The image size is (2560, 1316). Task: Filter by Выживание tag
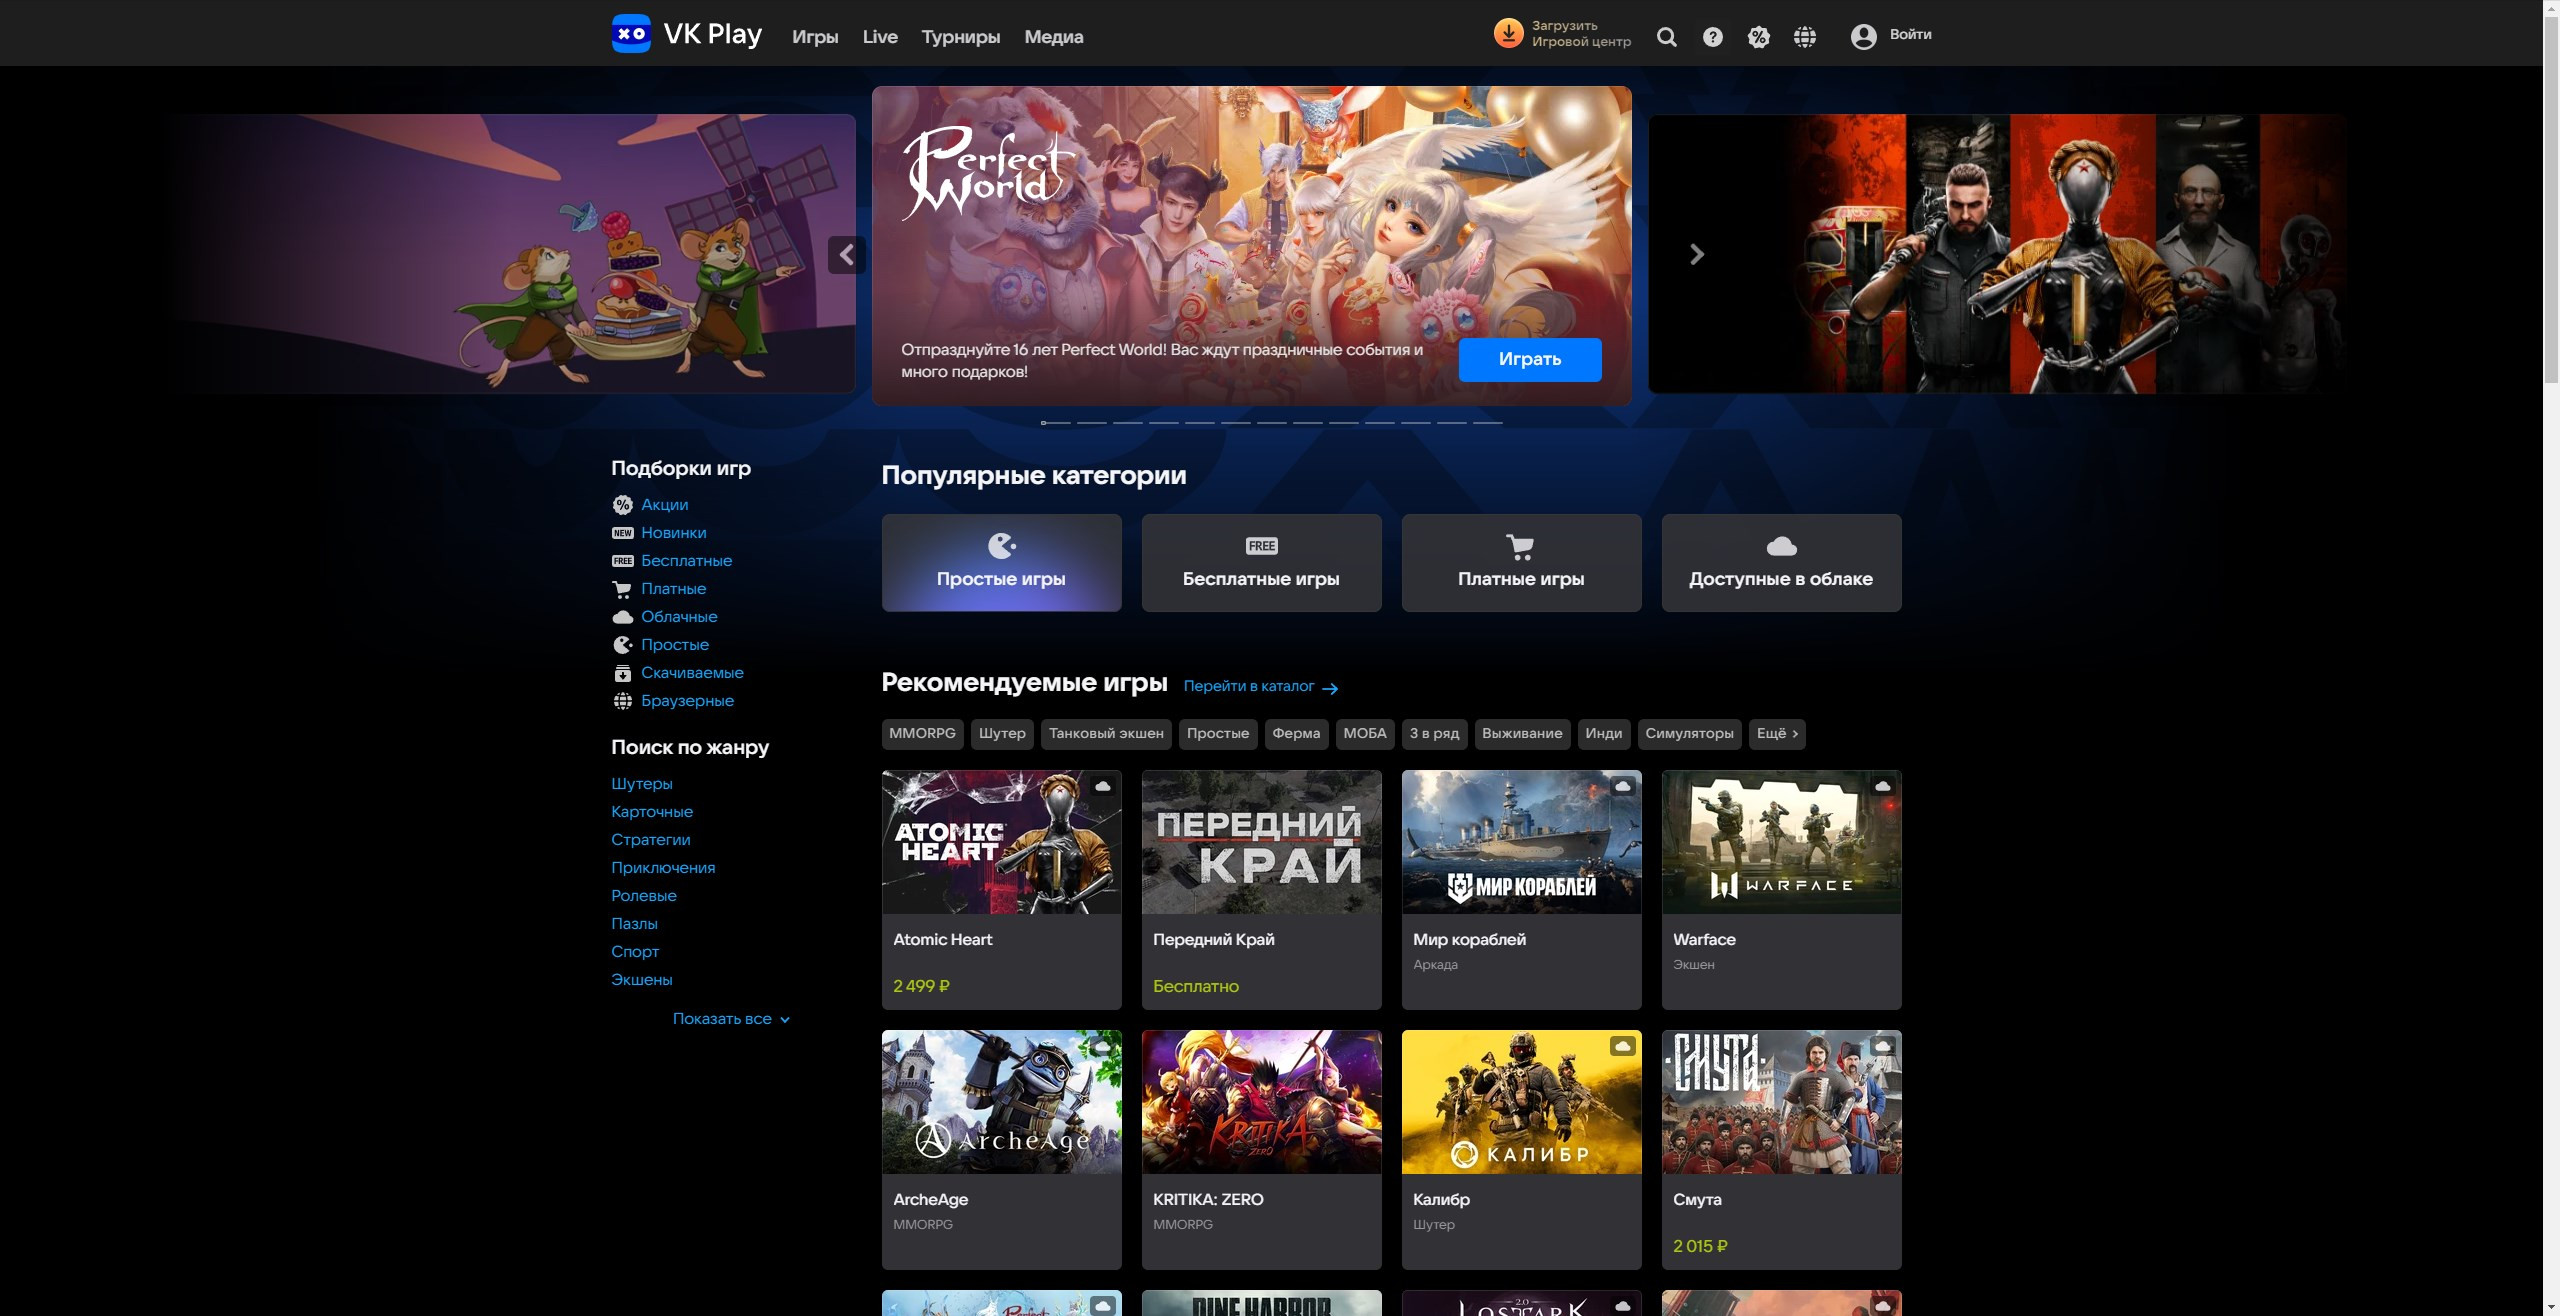point(1522,734)
